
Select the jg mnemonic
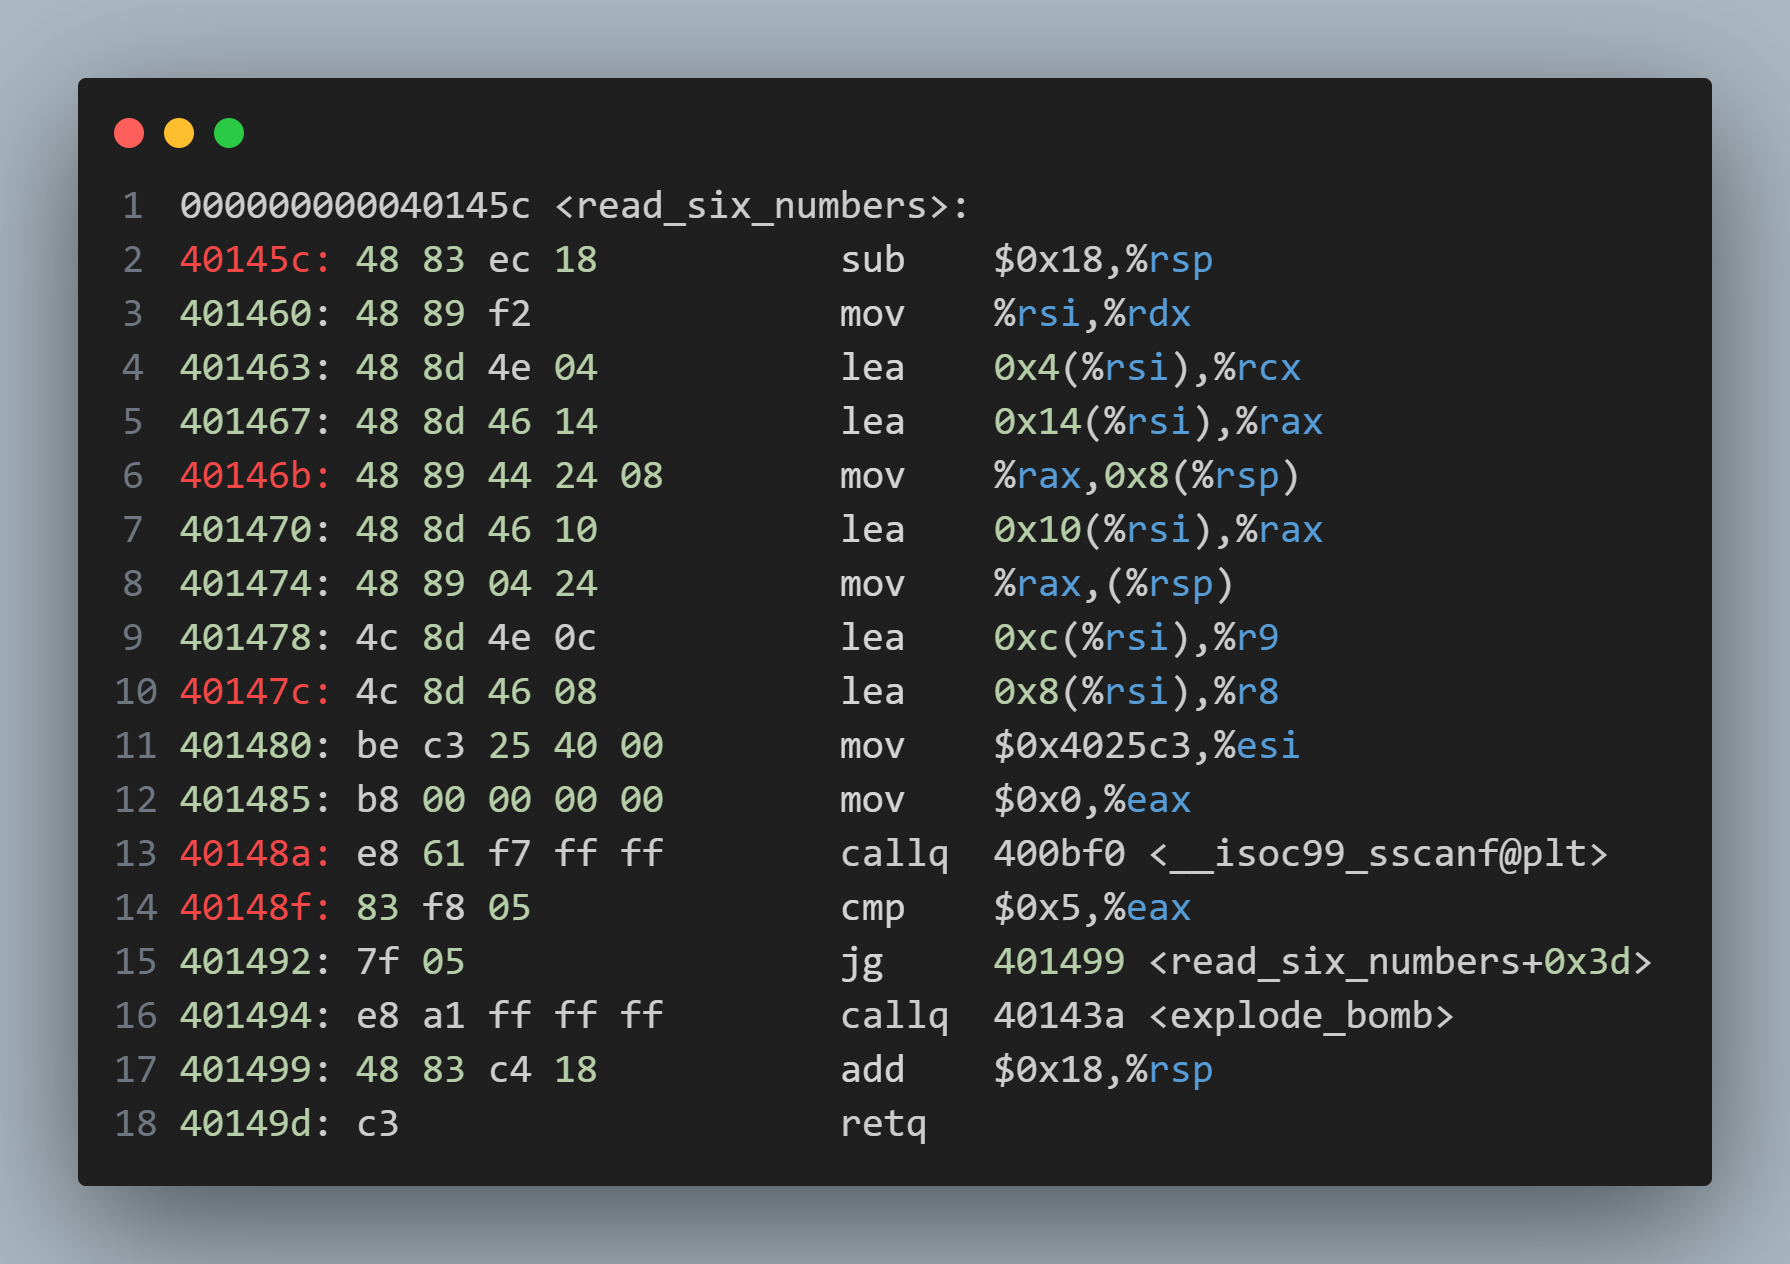click(861, 962)
